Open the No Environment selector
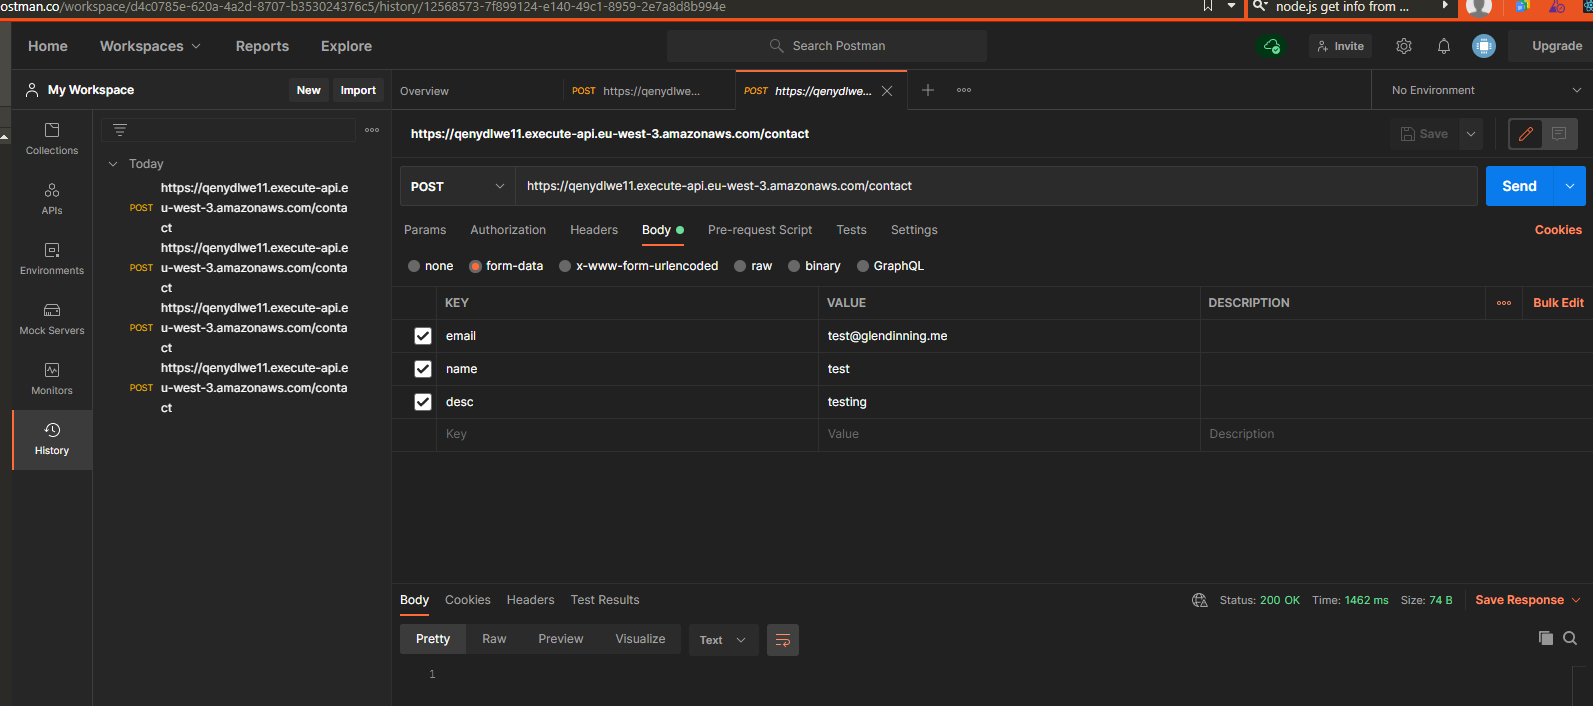 (1486, 90)
